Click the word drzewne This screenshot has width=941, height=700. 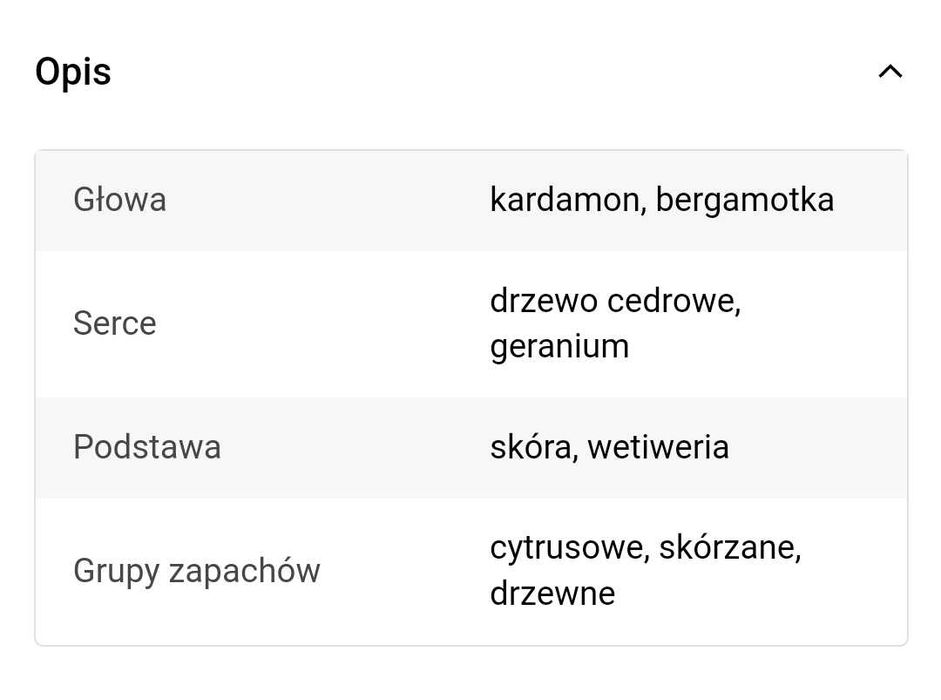click(552, 594)
